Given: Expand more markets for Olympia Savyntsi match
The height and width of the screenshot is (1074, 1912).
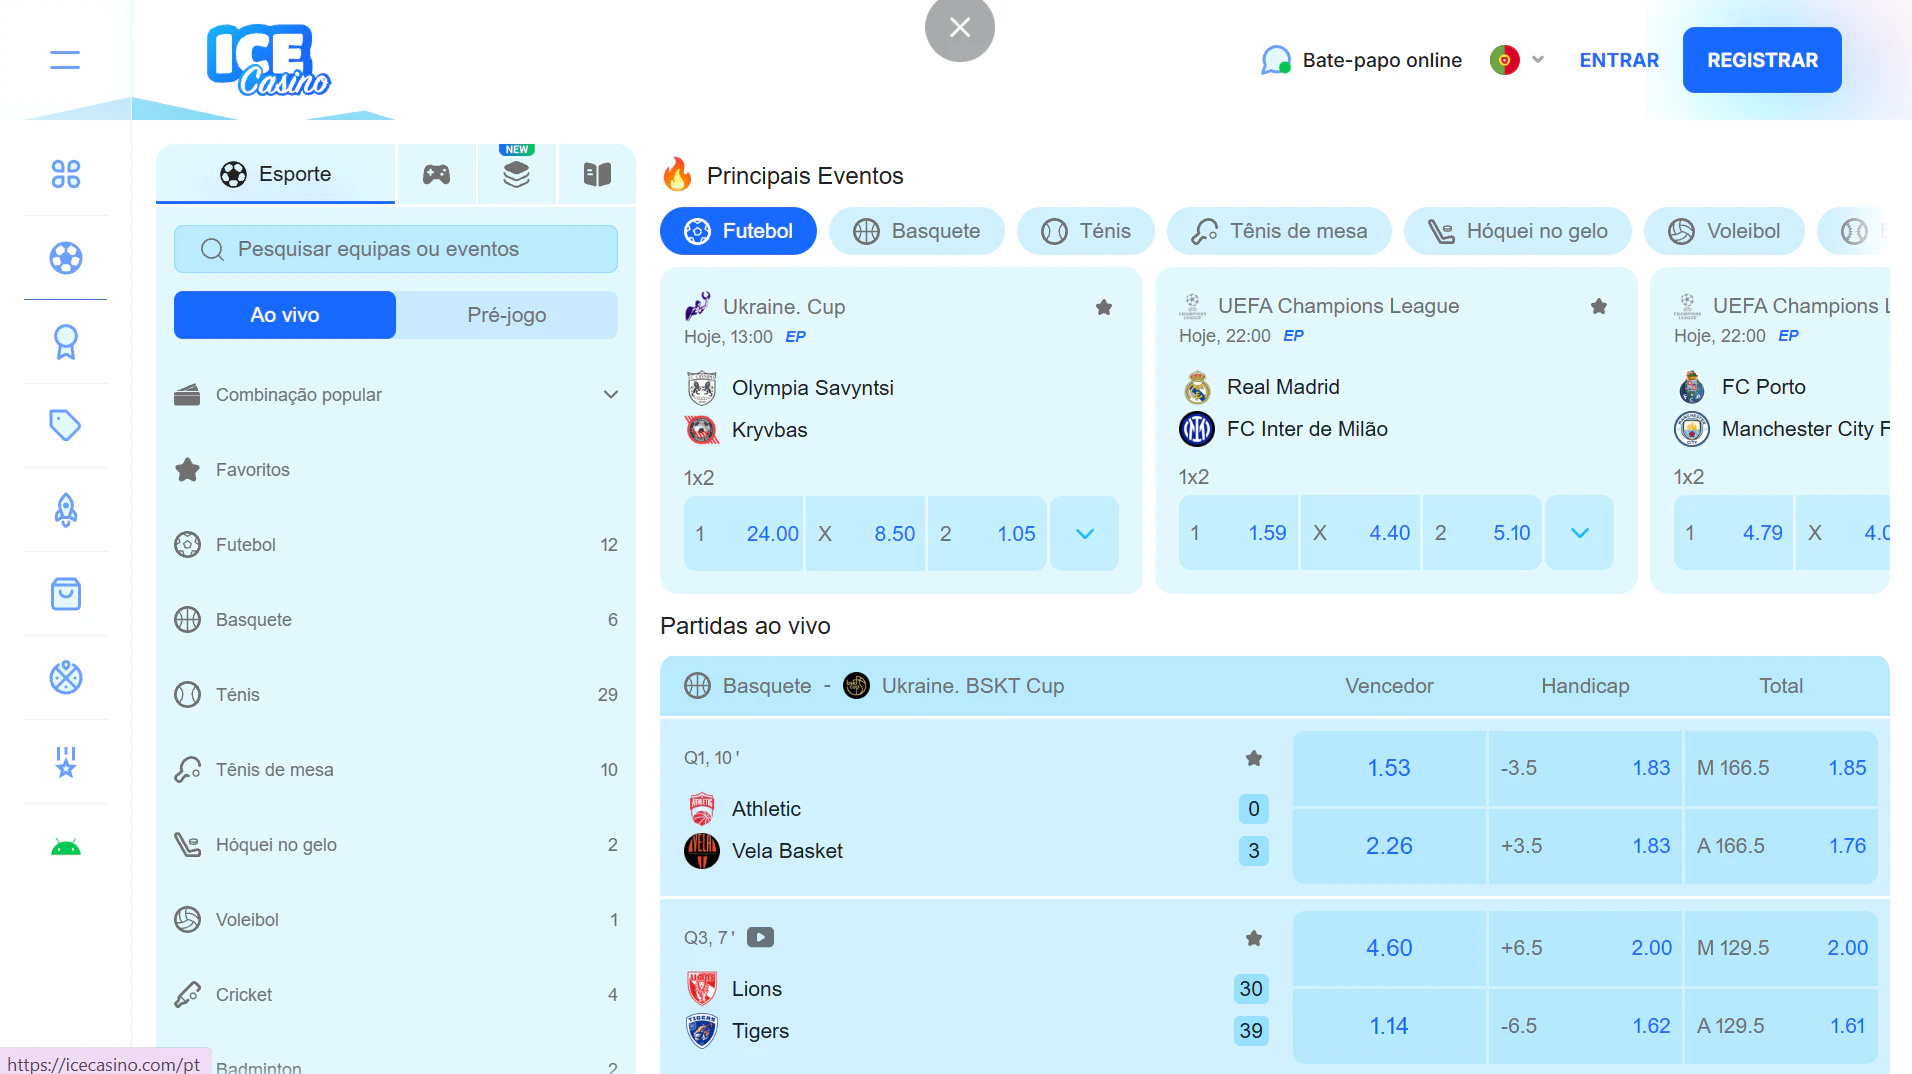Looking at the screenshot, I should pos(1085,534).
